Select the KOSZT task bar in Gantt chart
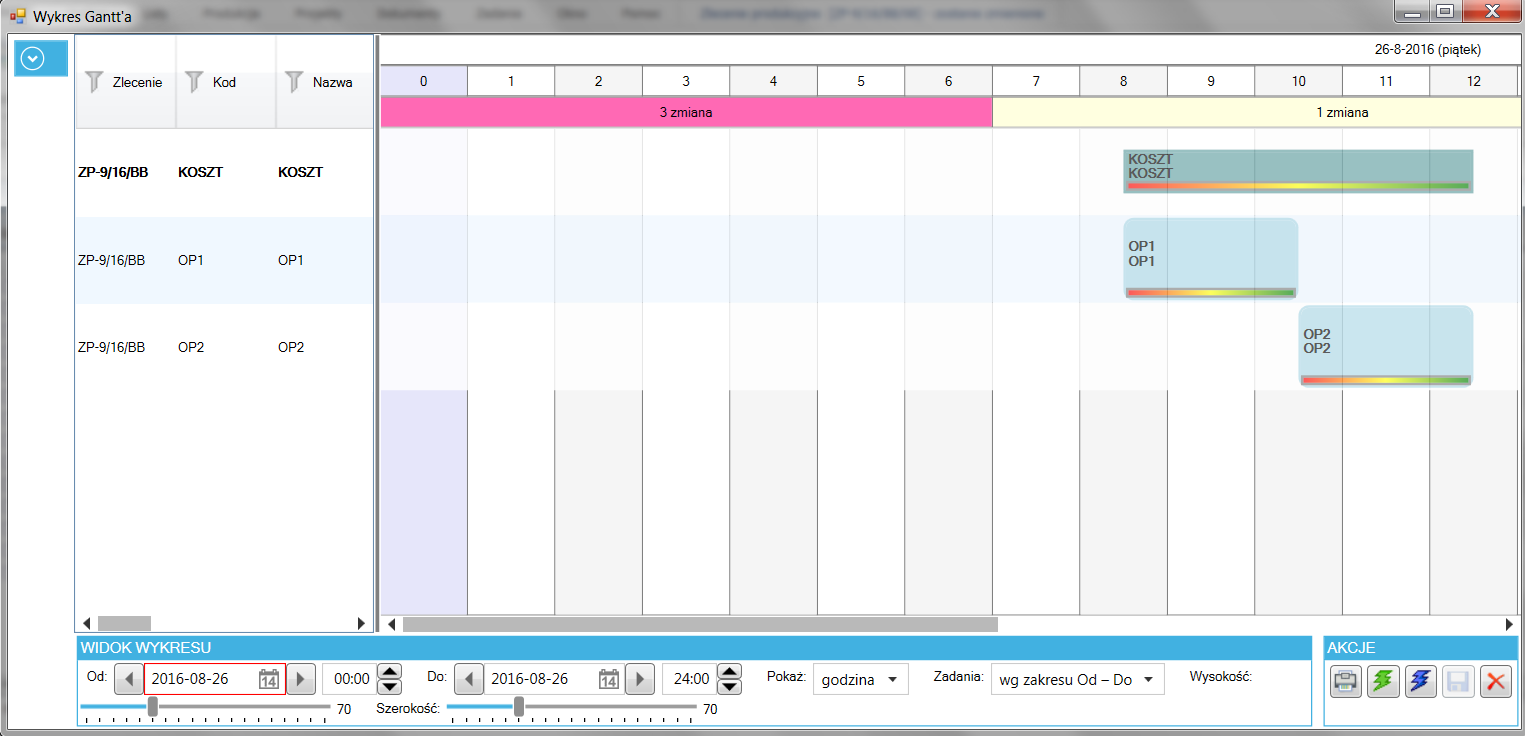This screenshot has width=1525, height=736. coord(1298,171)
